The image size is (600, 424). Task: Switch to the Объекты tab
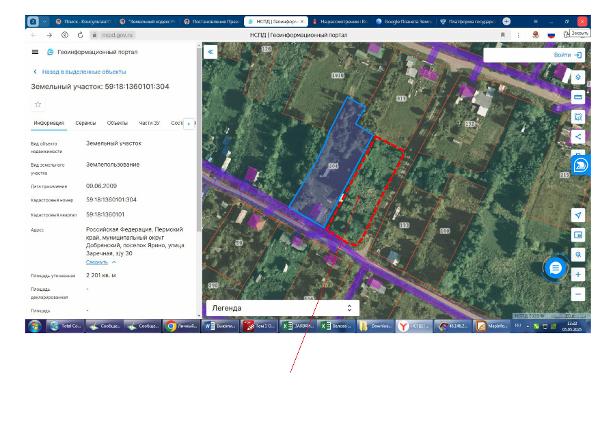pos(117,123)
